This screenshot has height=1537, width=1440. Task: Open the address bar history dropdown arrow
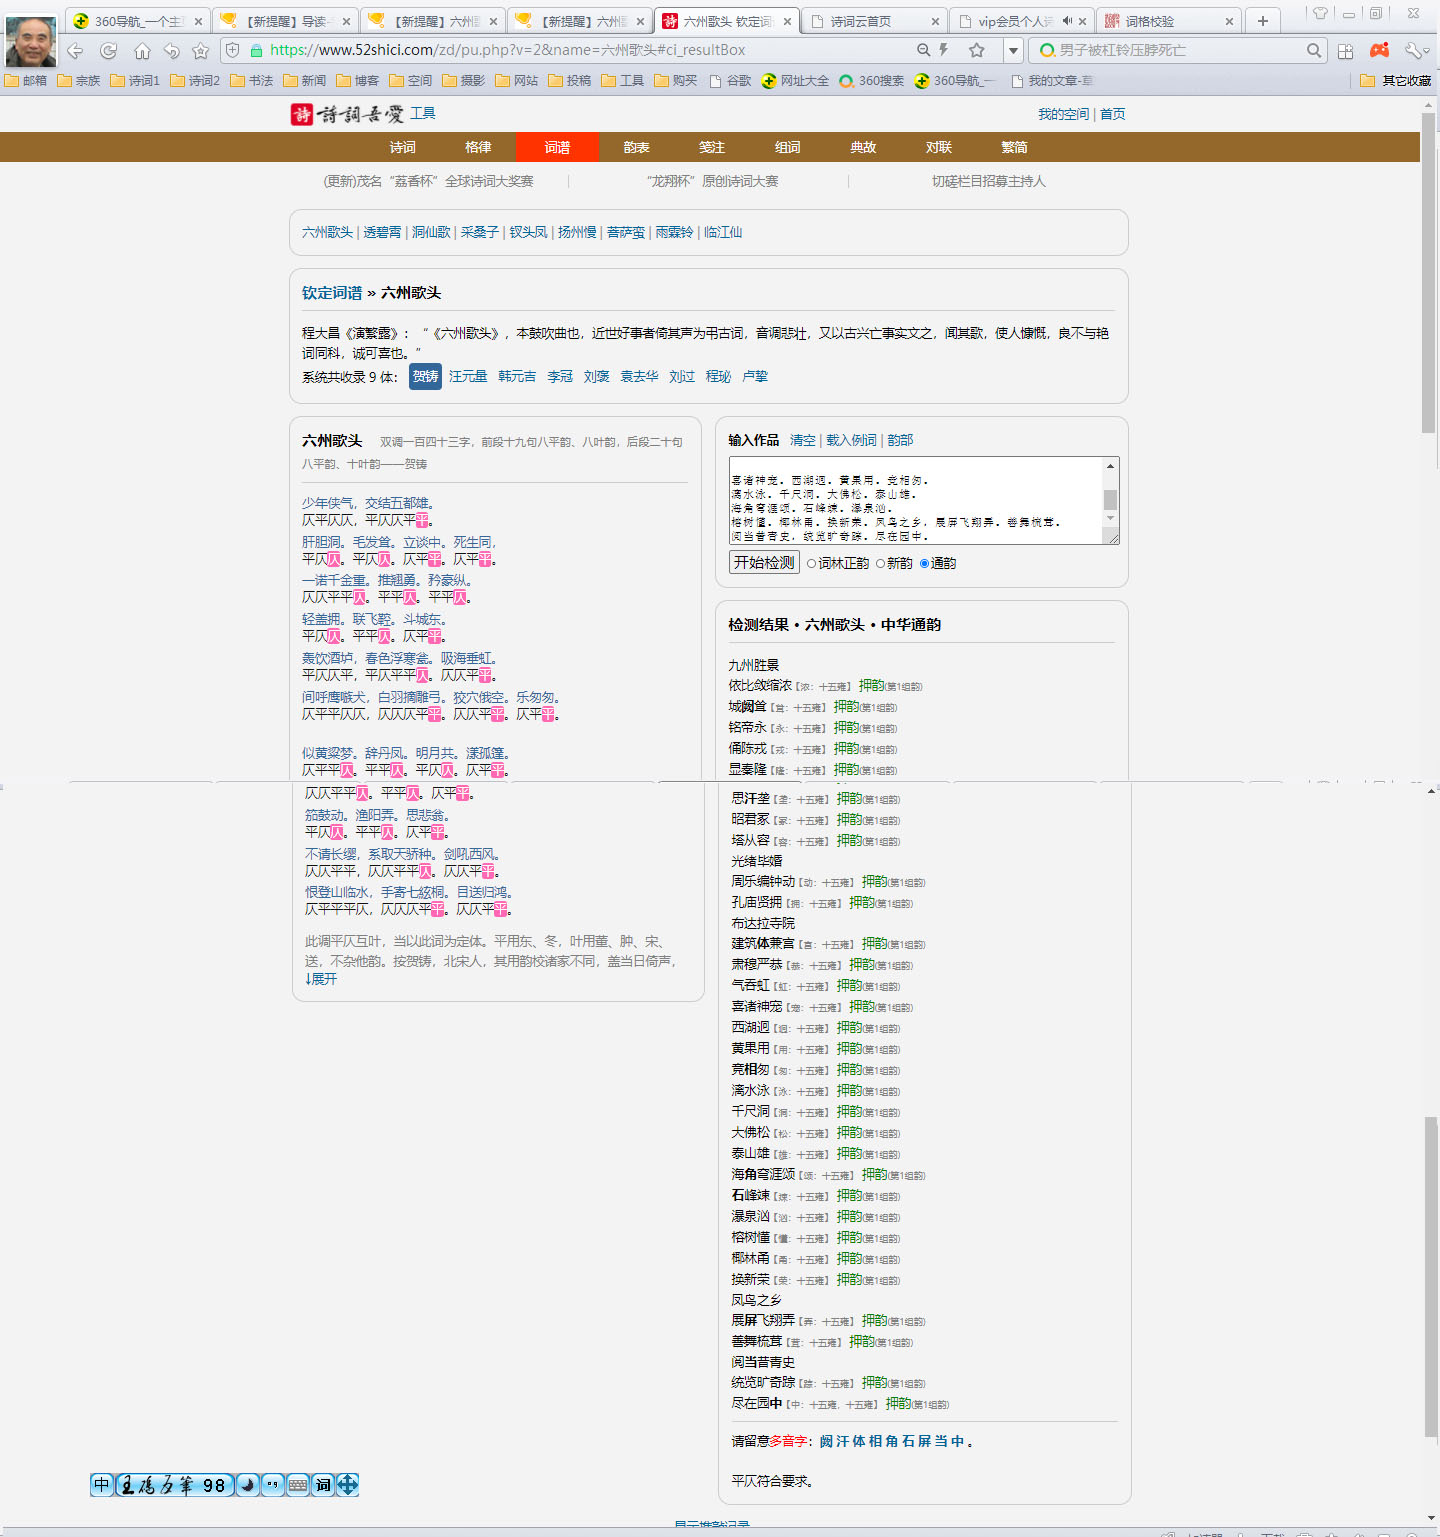pyautogui.click(x=1013, y=50)
